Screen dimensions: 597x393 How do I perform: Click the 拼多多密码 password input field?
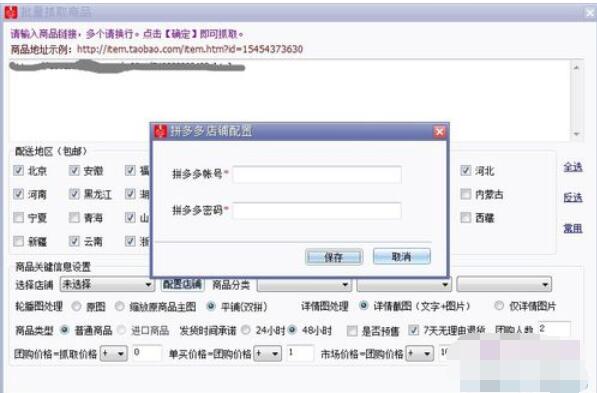click(x=317, y=211)
